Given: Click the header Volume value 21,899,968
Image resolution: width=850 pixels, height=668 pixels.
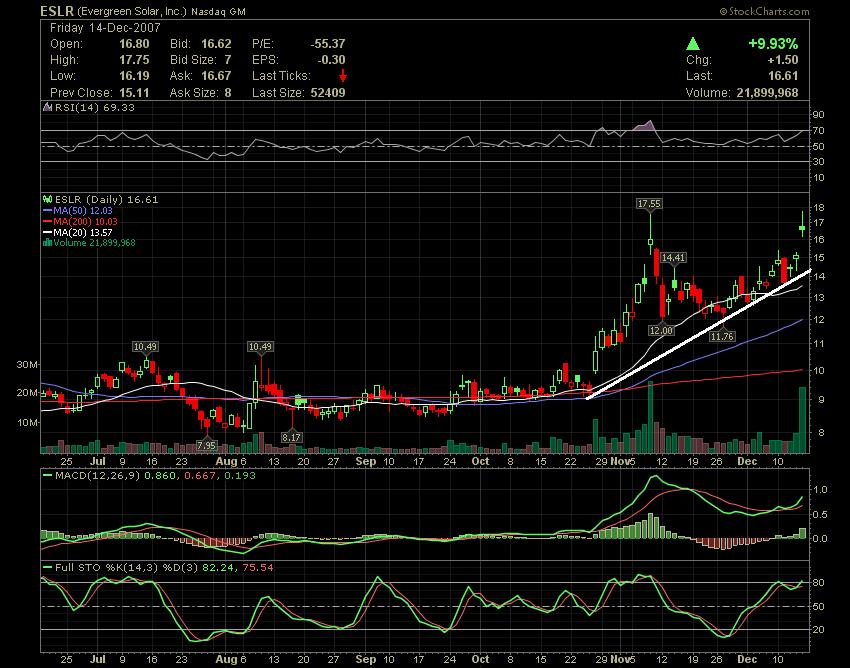Looking at the screenshot, I should click(x=767, y=92).
